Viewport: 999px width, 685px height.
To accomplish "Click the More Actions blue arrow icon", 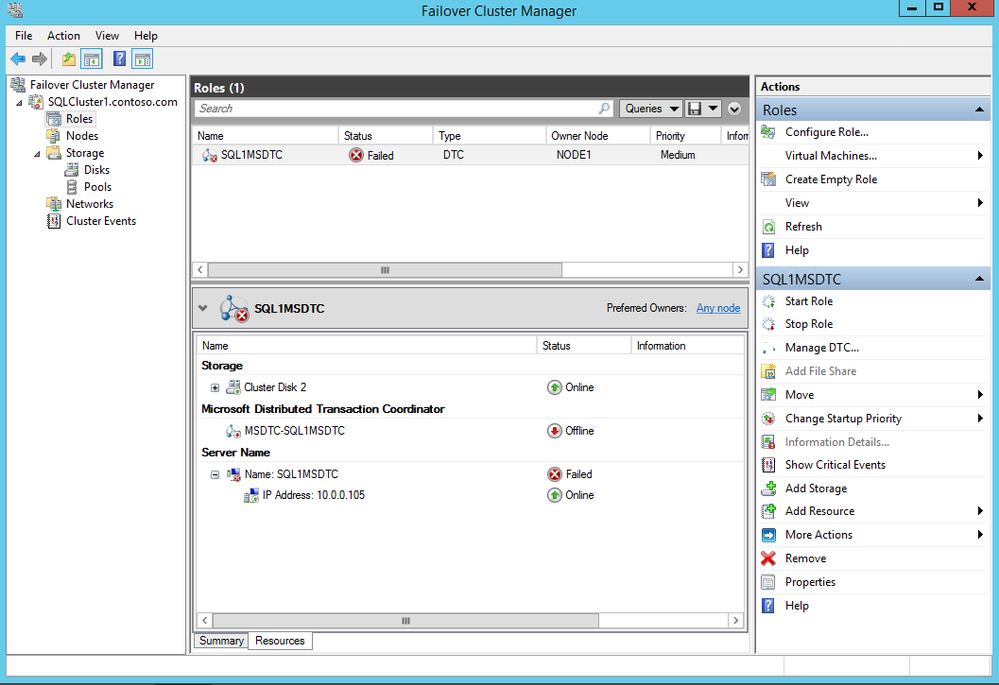I will pos(768,535).
